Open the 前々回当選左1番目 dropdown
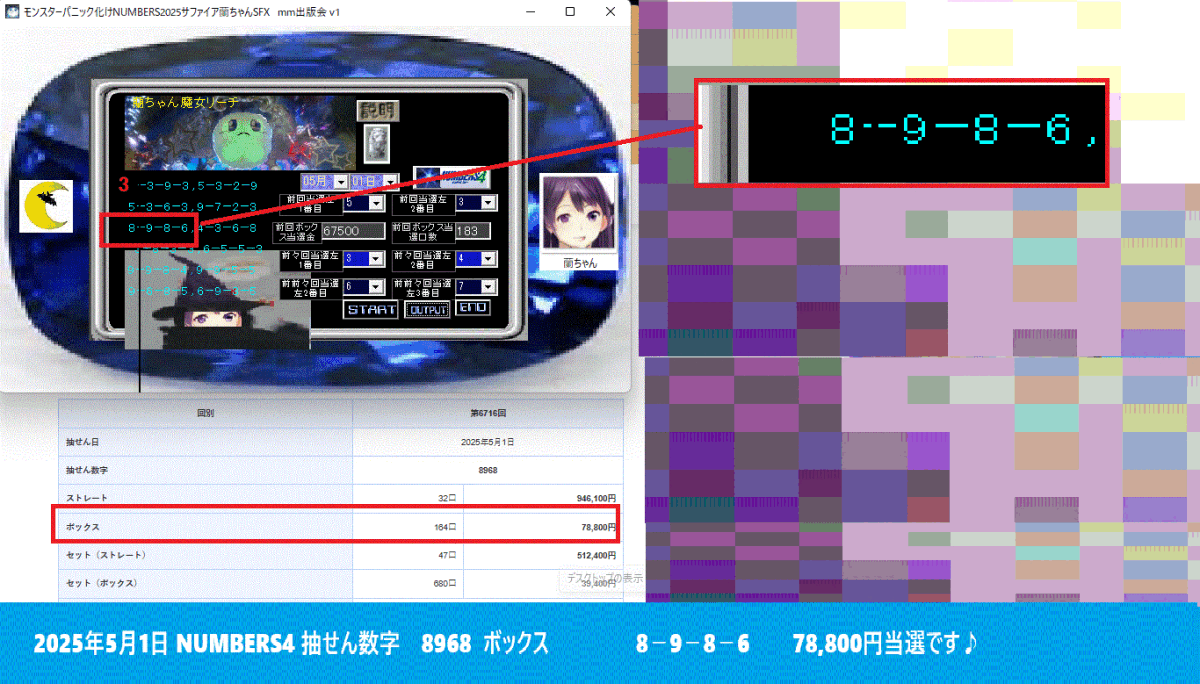 (x=363, y=259)
